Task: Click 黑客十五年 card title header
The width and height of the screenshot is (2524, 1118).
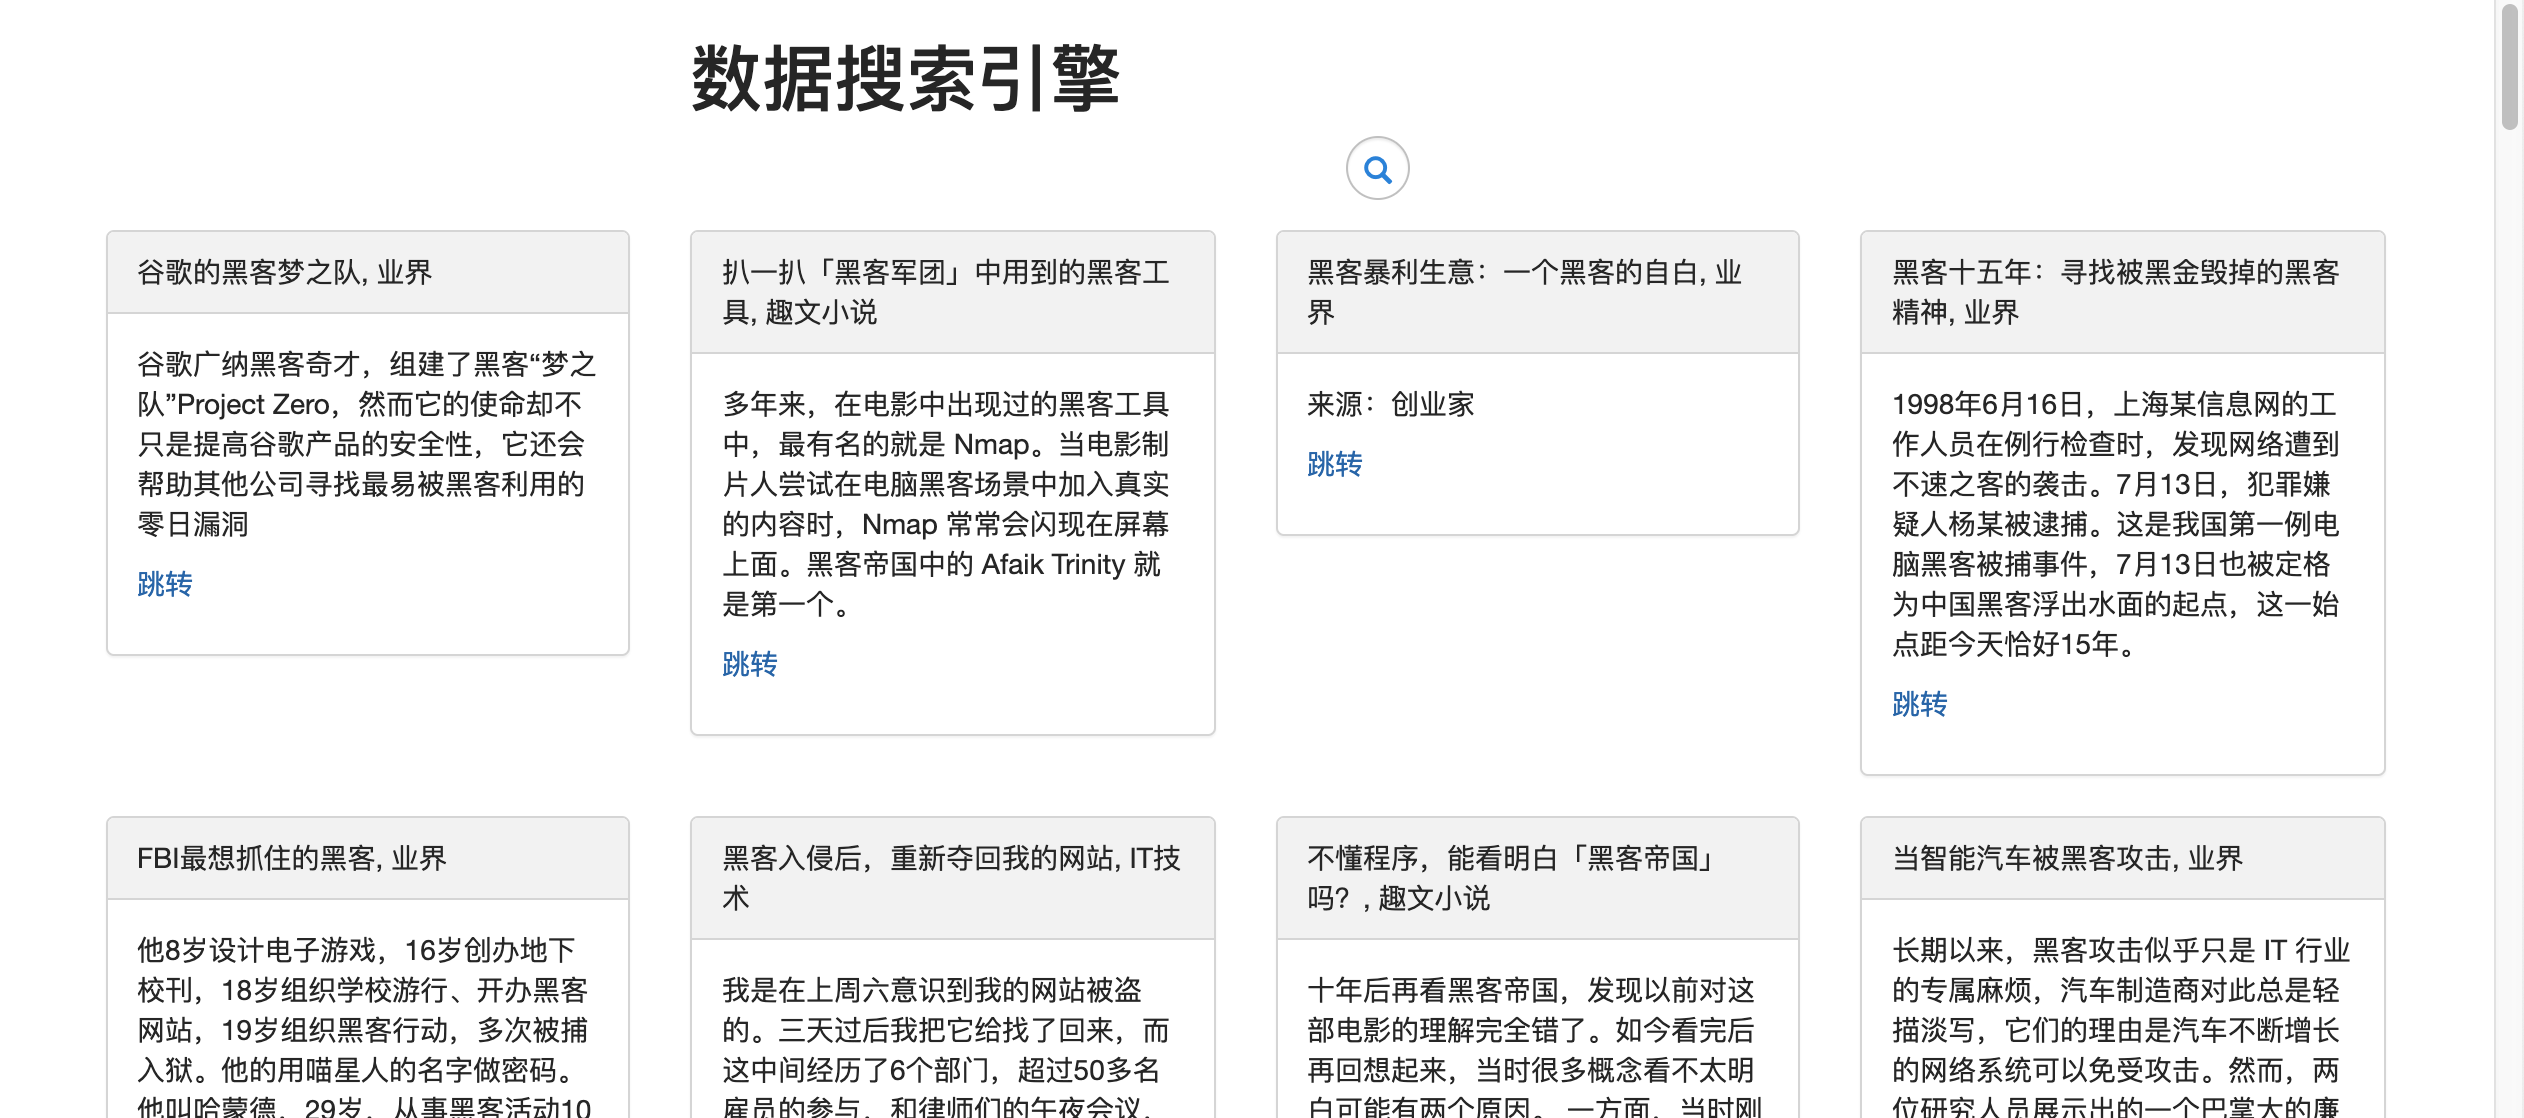Action: click(x=2114, y=292)
